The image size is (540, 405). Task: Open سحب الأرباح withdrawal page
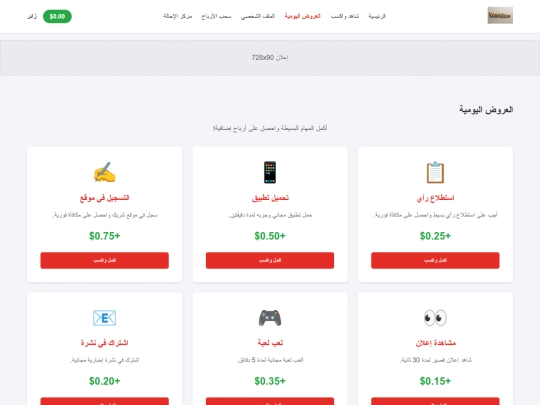(216, 16)
